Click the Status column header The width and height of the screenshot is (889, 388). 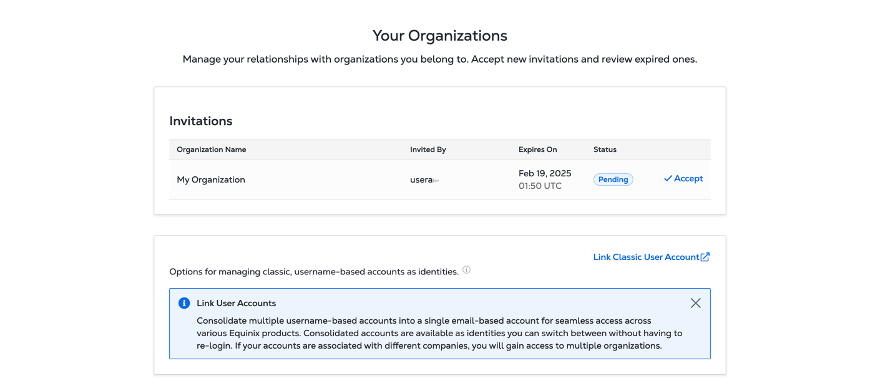tap(605, 150)
